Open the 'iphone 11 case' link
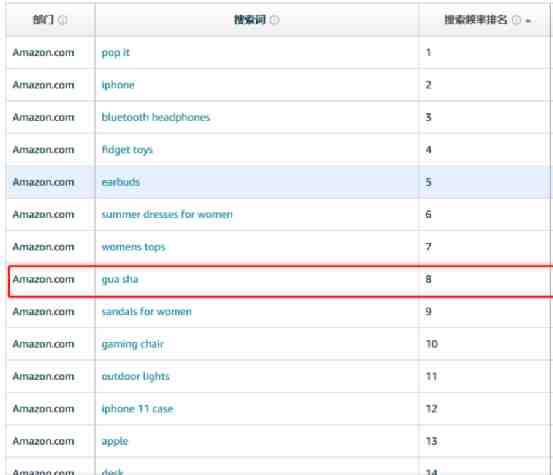Screen dimensions: 553x475 point(138,409)
